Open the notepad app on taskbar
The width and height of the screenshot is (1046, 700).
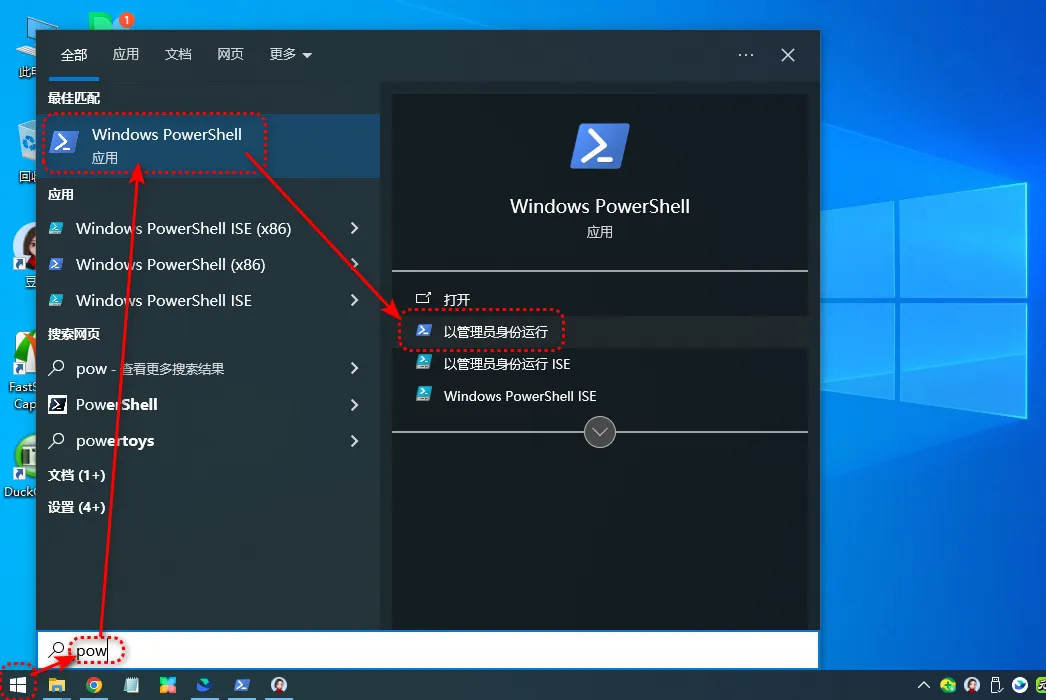[x=131, y=685]
